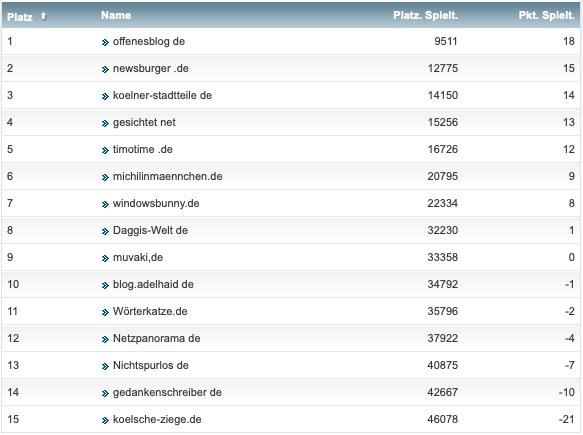Screen dimensions: 583x435
Task: Select the points value 15 for newsburger
Action: click(x=569, y=68)
